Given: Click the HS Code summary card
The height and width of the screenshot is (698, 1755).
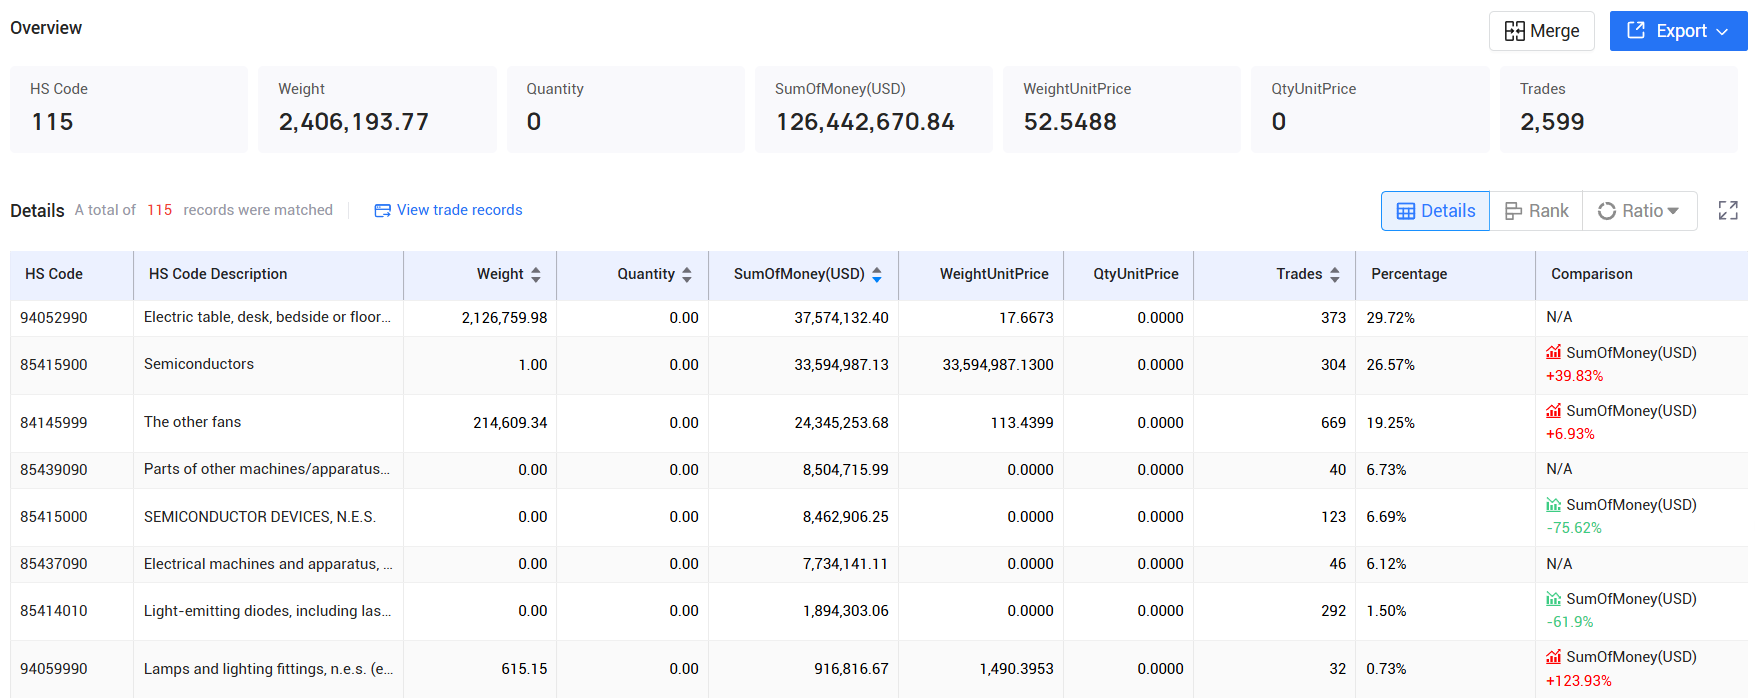Looking at the screenshot, I should tap(129, 110).
